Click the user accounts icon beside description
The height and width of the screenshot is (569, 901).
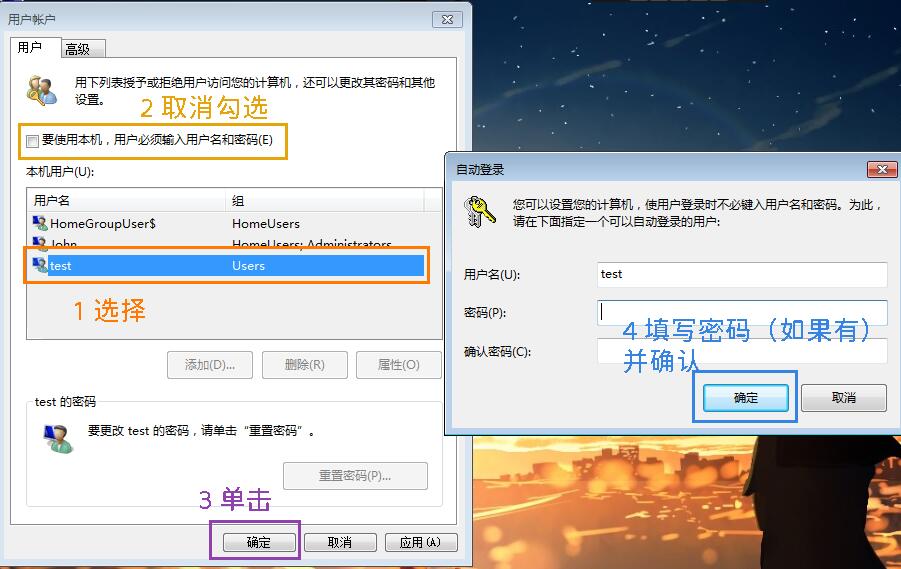[x=42, y=91]
